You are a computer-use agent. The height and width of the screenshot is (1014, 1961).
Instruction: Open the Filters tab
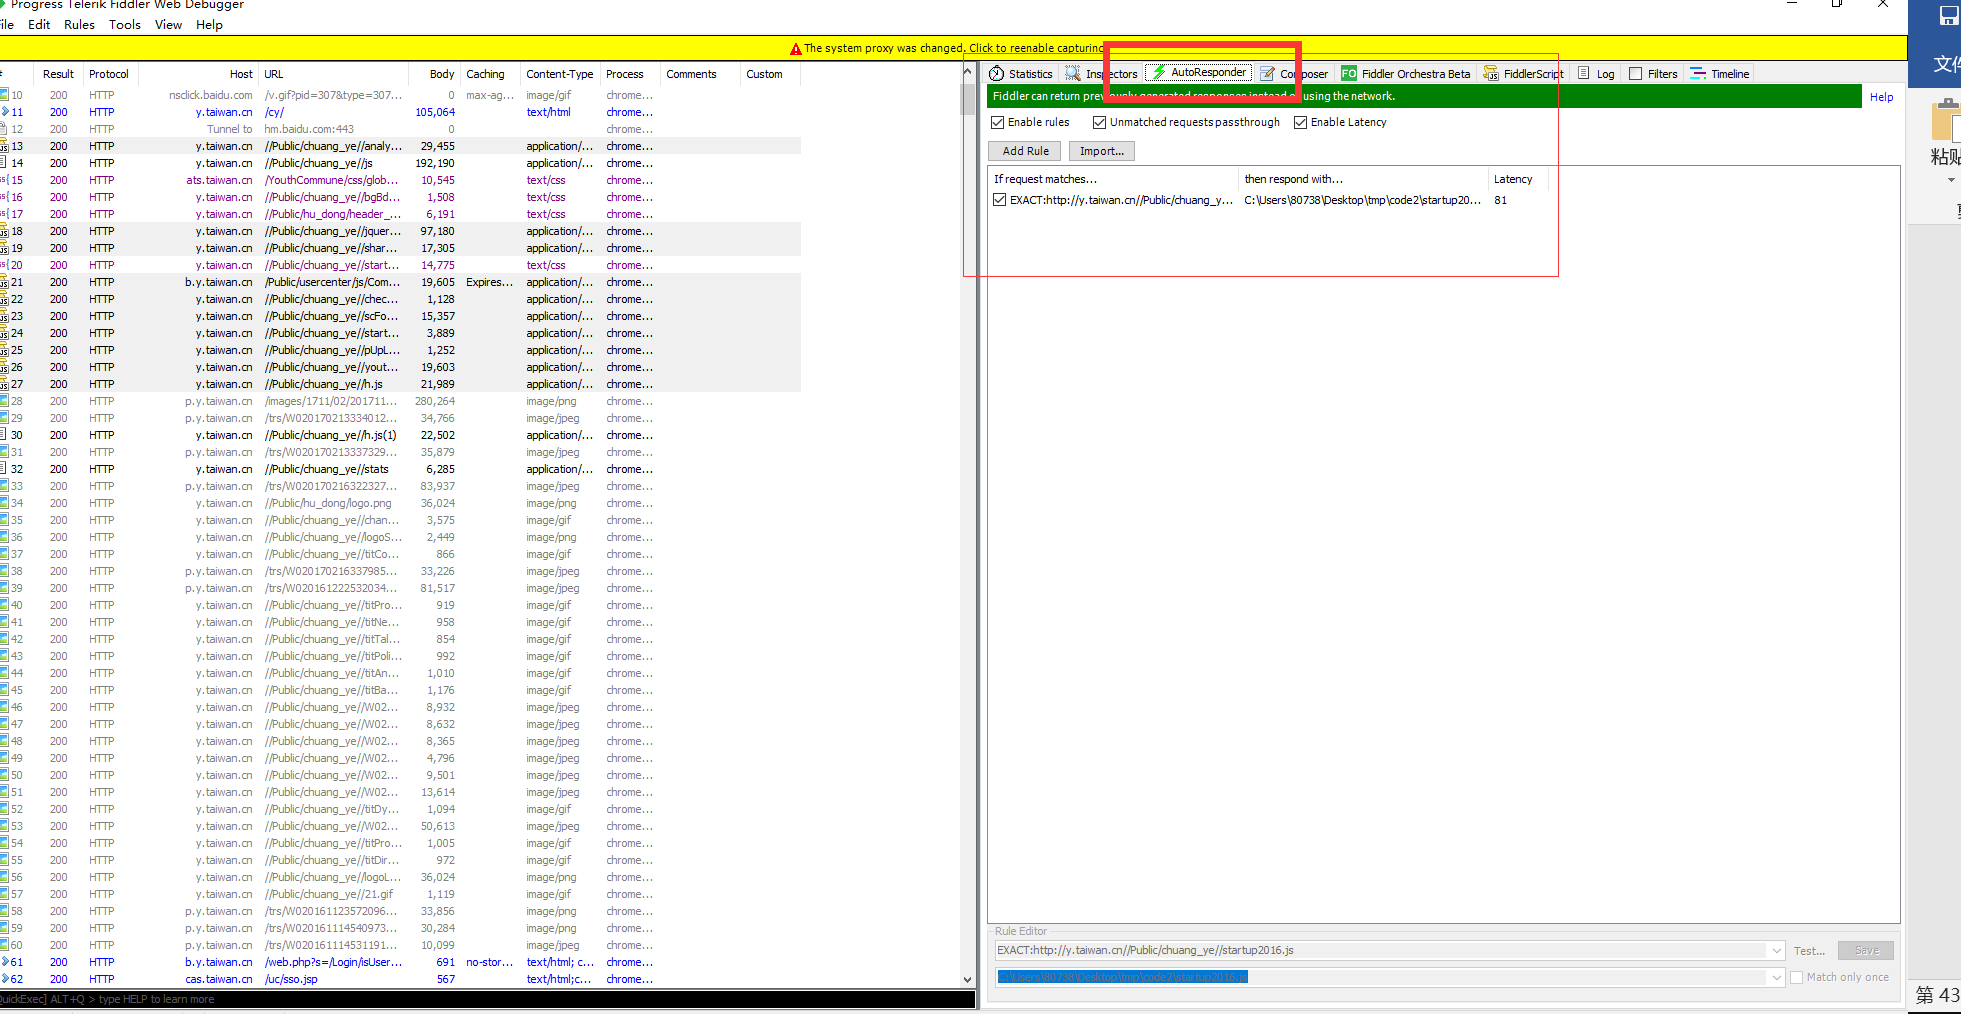click(1654, 74)
